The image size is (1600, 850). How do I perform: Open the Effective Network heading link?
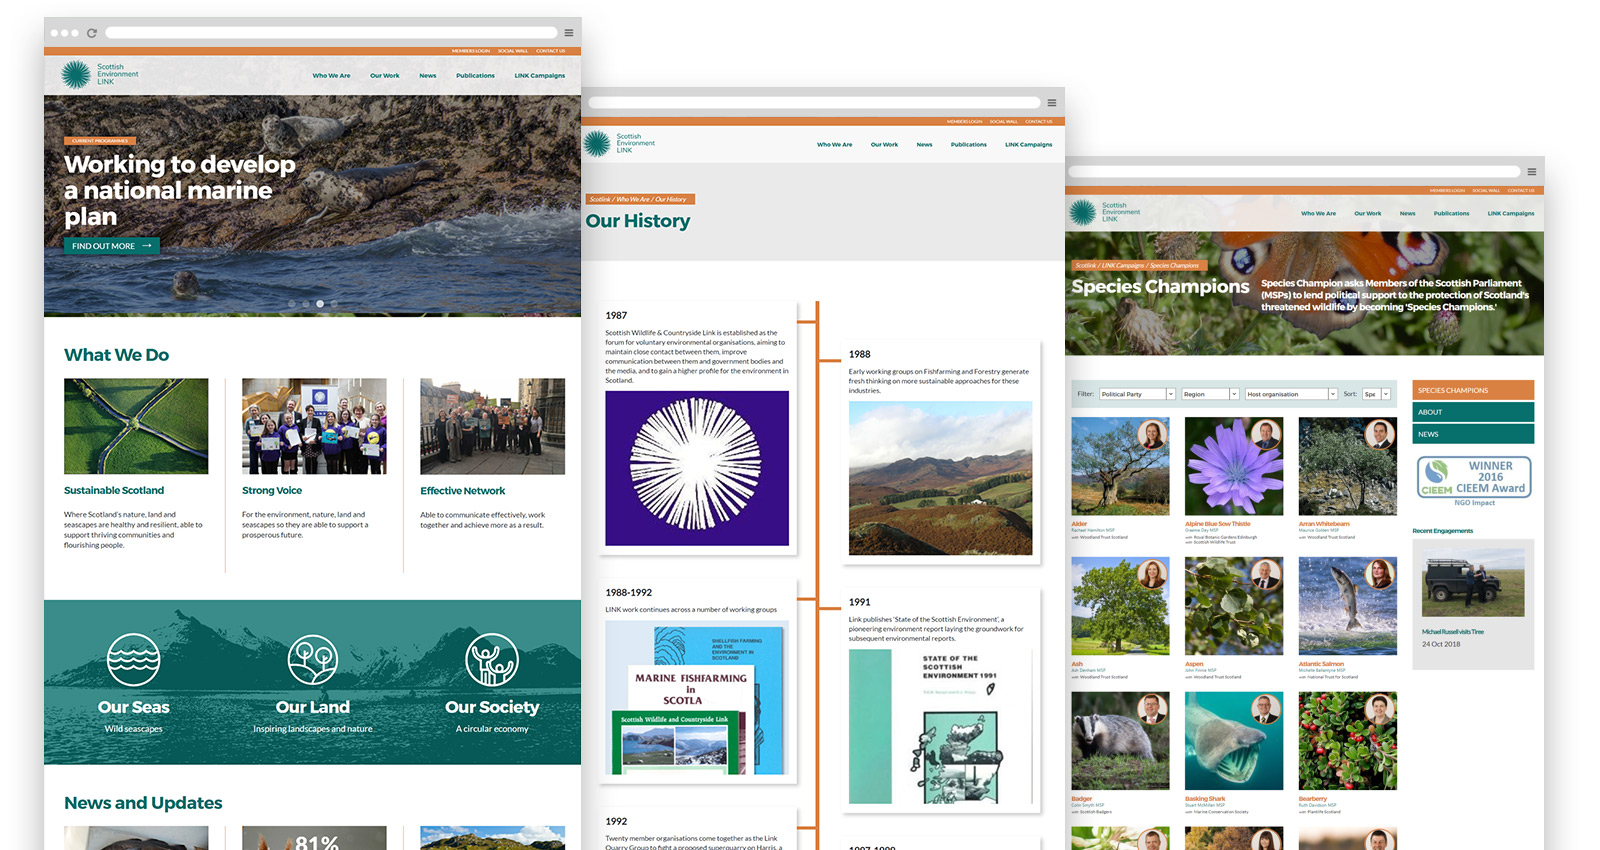pos(462,490)
